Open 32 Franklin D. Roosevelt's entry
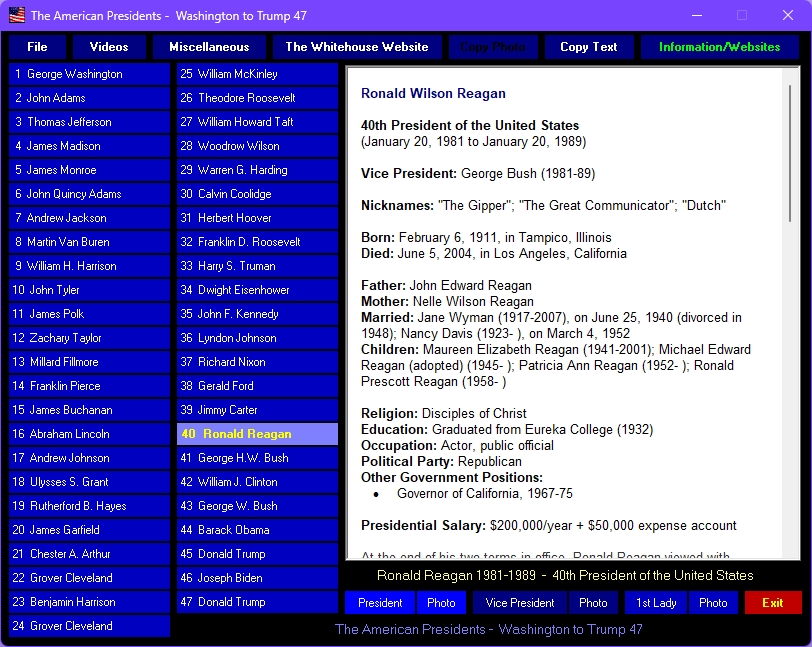 click(x=257, y=242)
